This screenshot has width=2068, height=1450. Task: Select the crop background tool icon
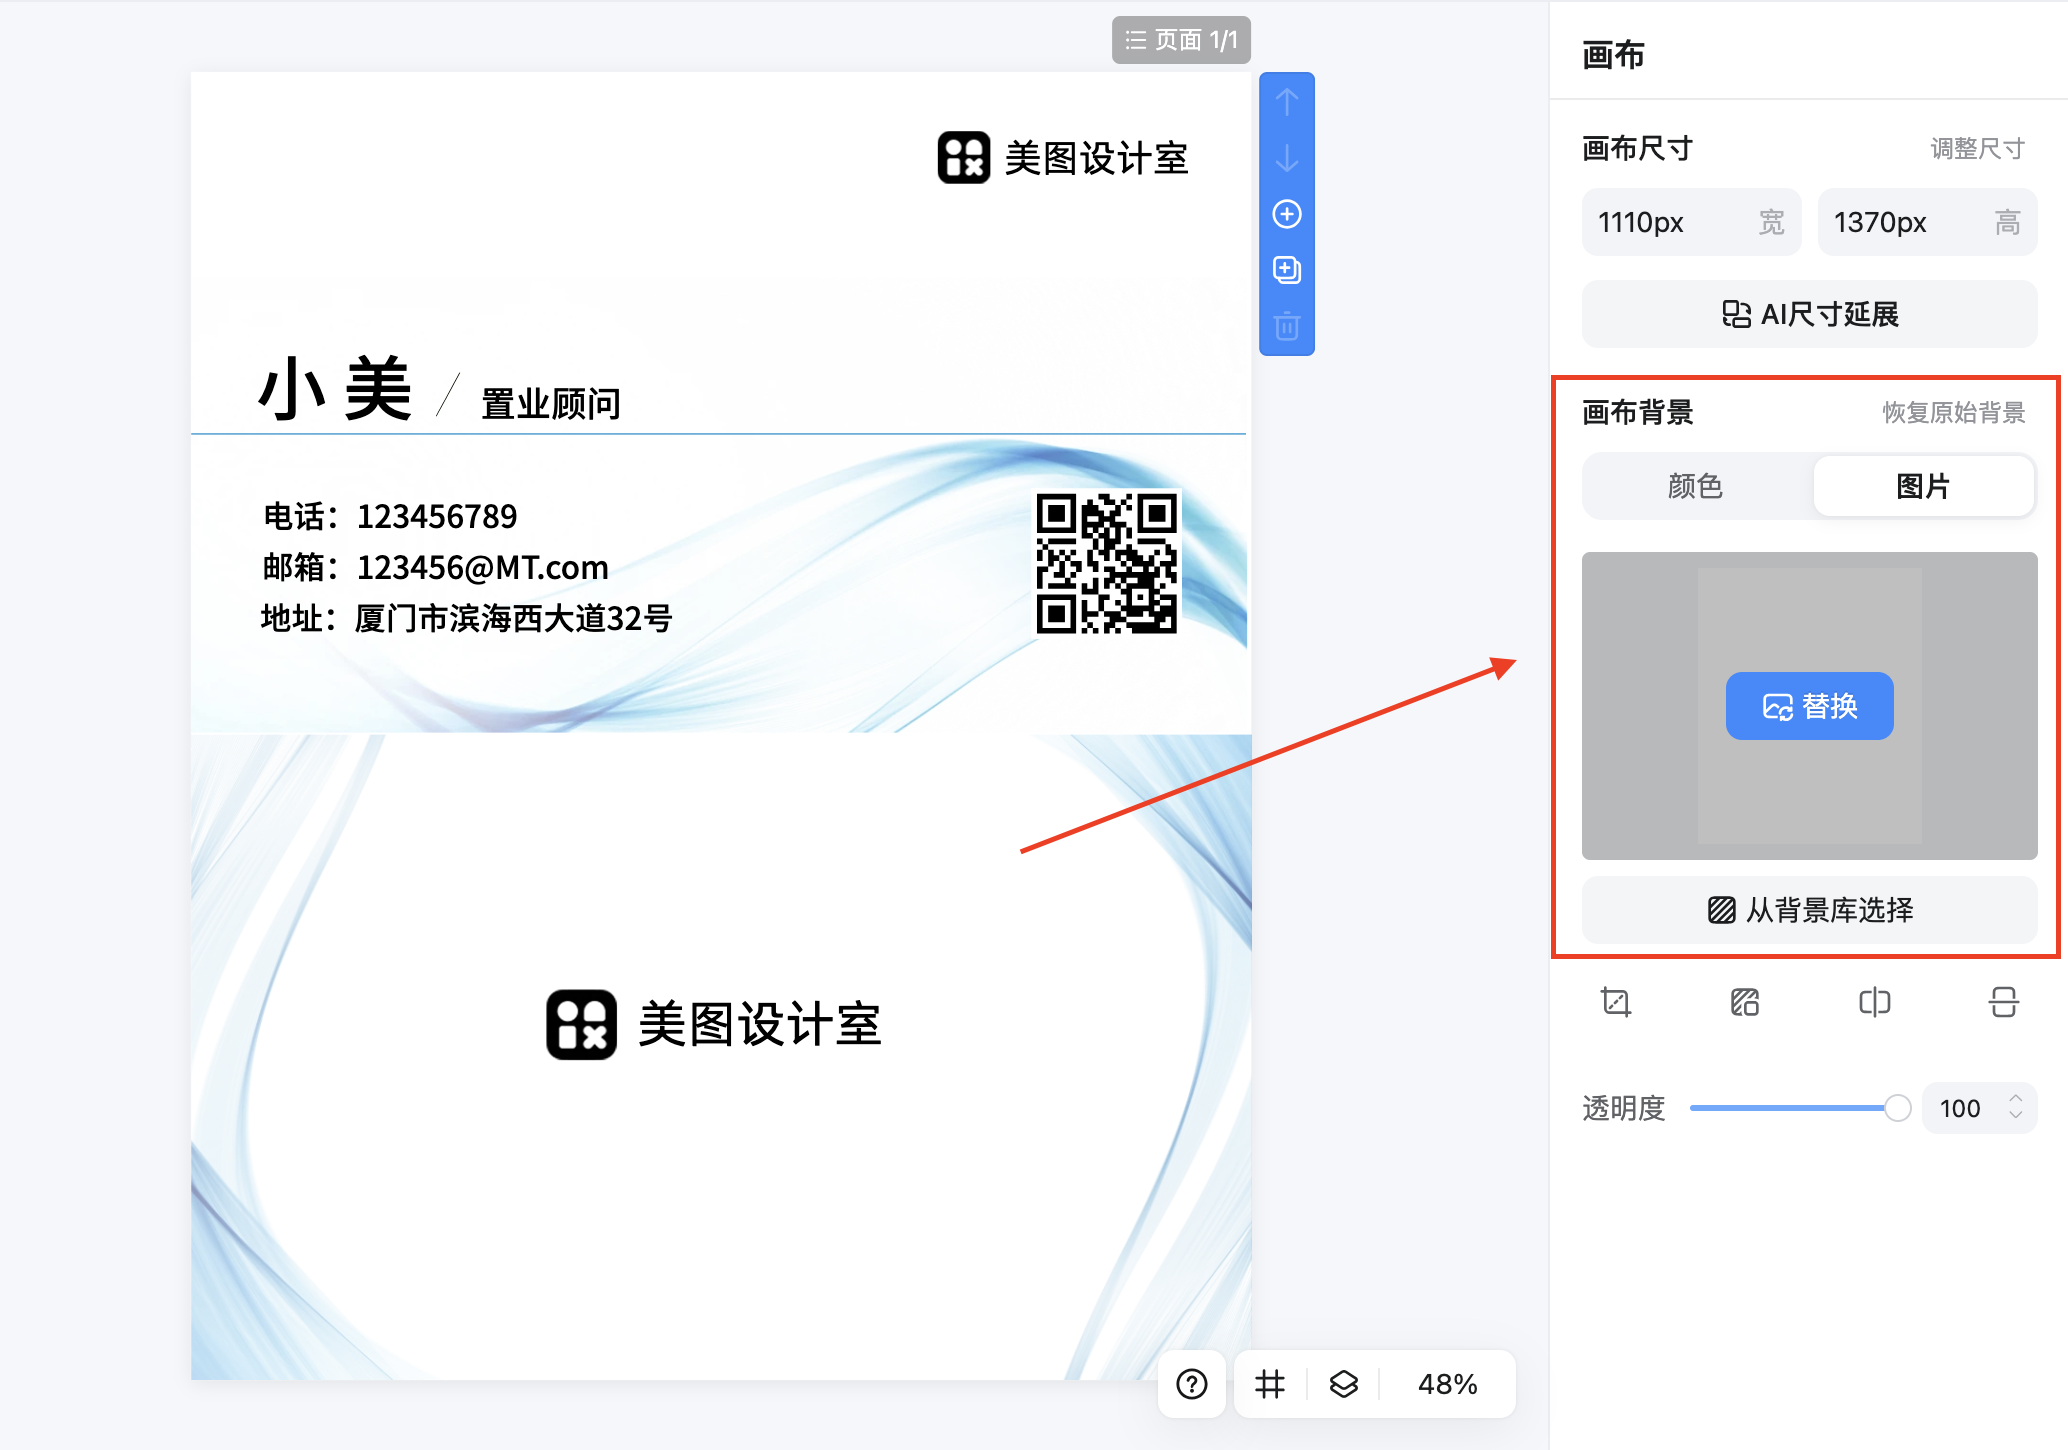[1616, 1003]
